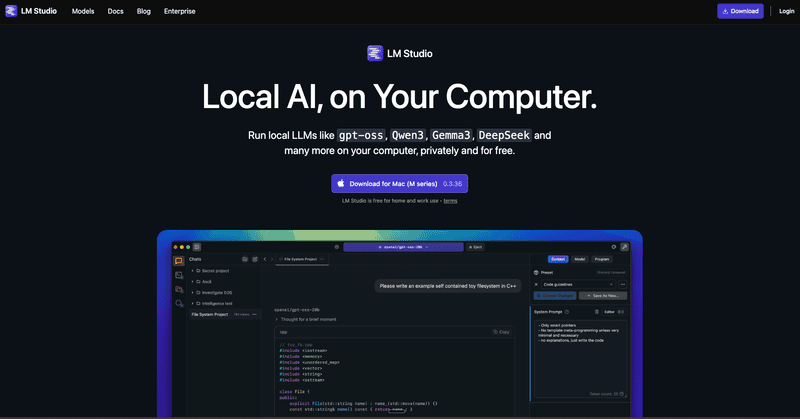This screenshot has width=800, height=419.
Task: Click the LM Studio logo above the headline
Action: [399, 53]
